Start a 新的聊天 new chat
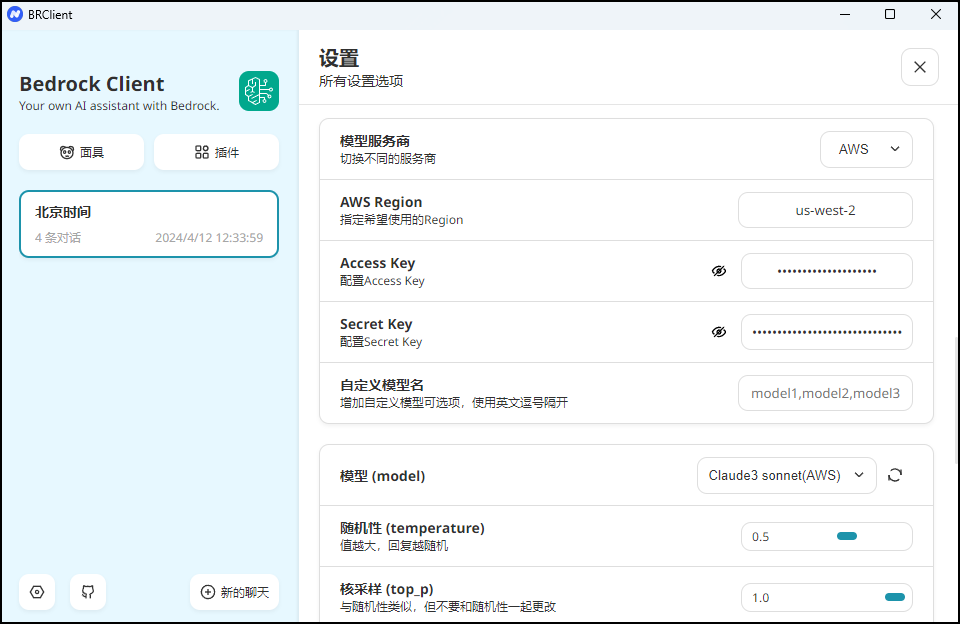960x624 pixels. (x=234, y=592)
